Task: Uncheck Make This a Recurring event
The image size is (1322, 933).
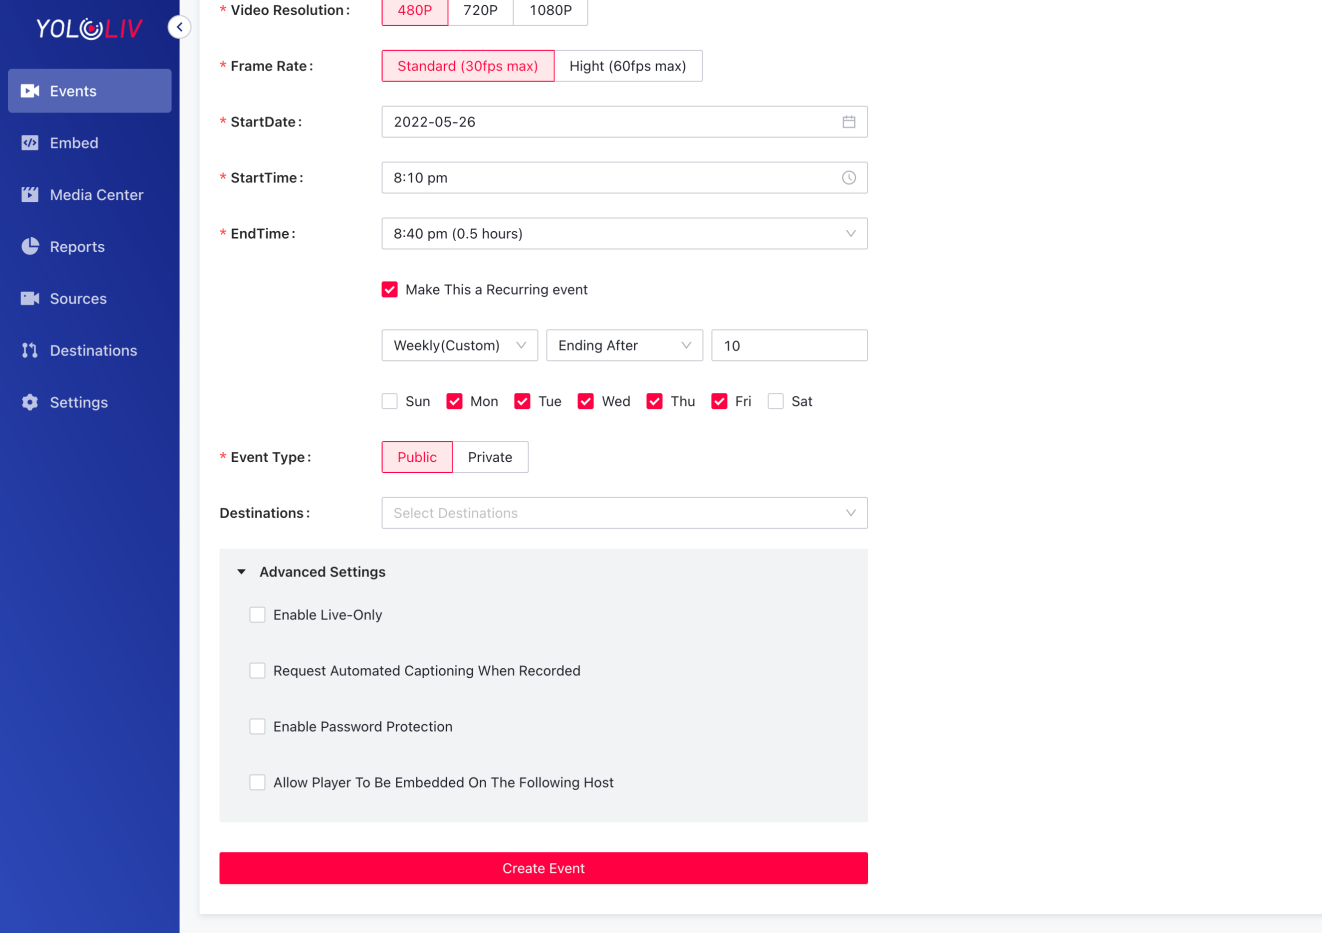Action: coord(390,290)
